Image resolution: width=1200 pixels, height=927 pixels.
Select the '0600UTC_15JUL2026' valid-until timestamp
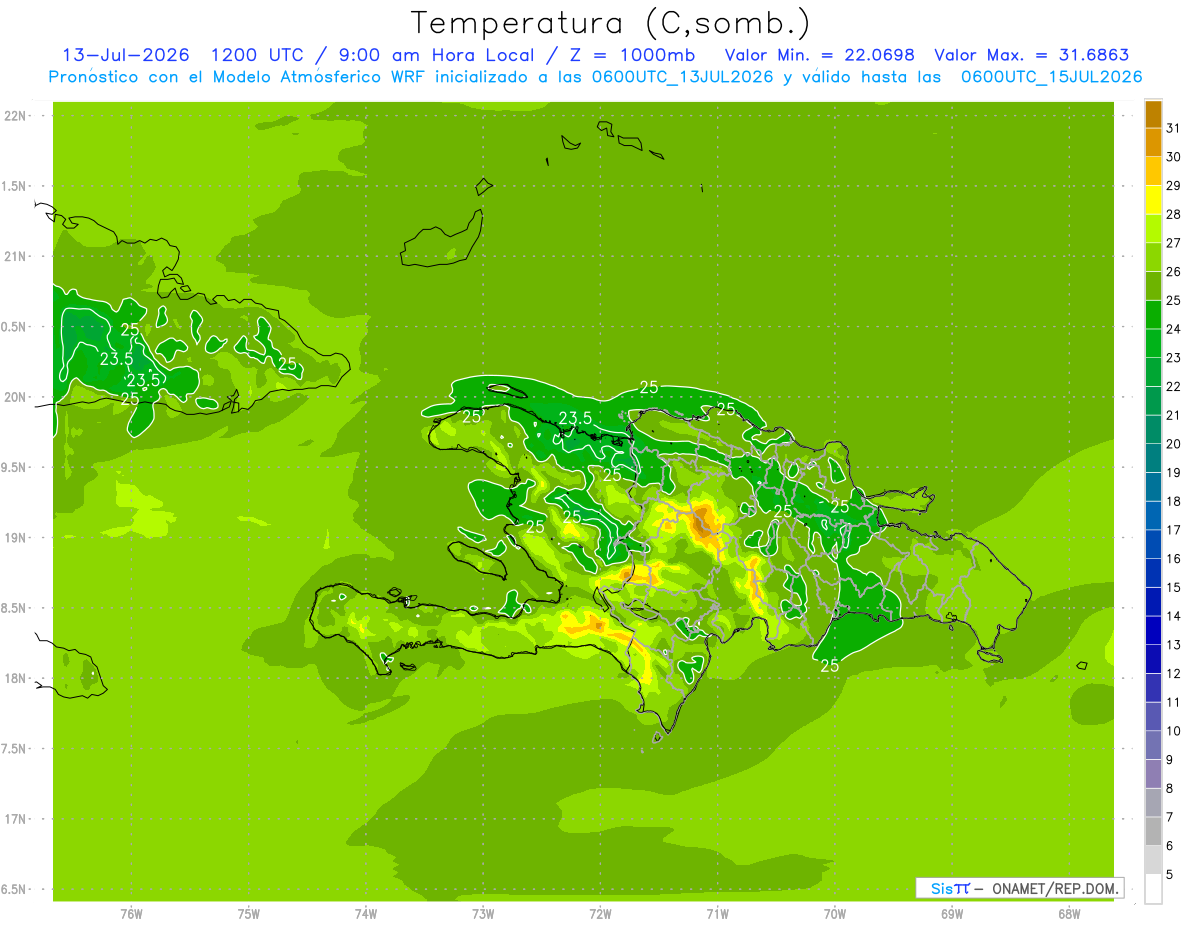pyautogui.click(x=1051, y=77)
